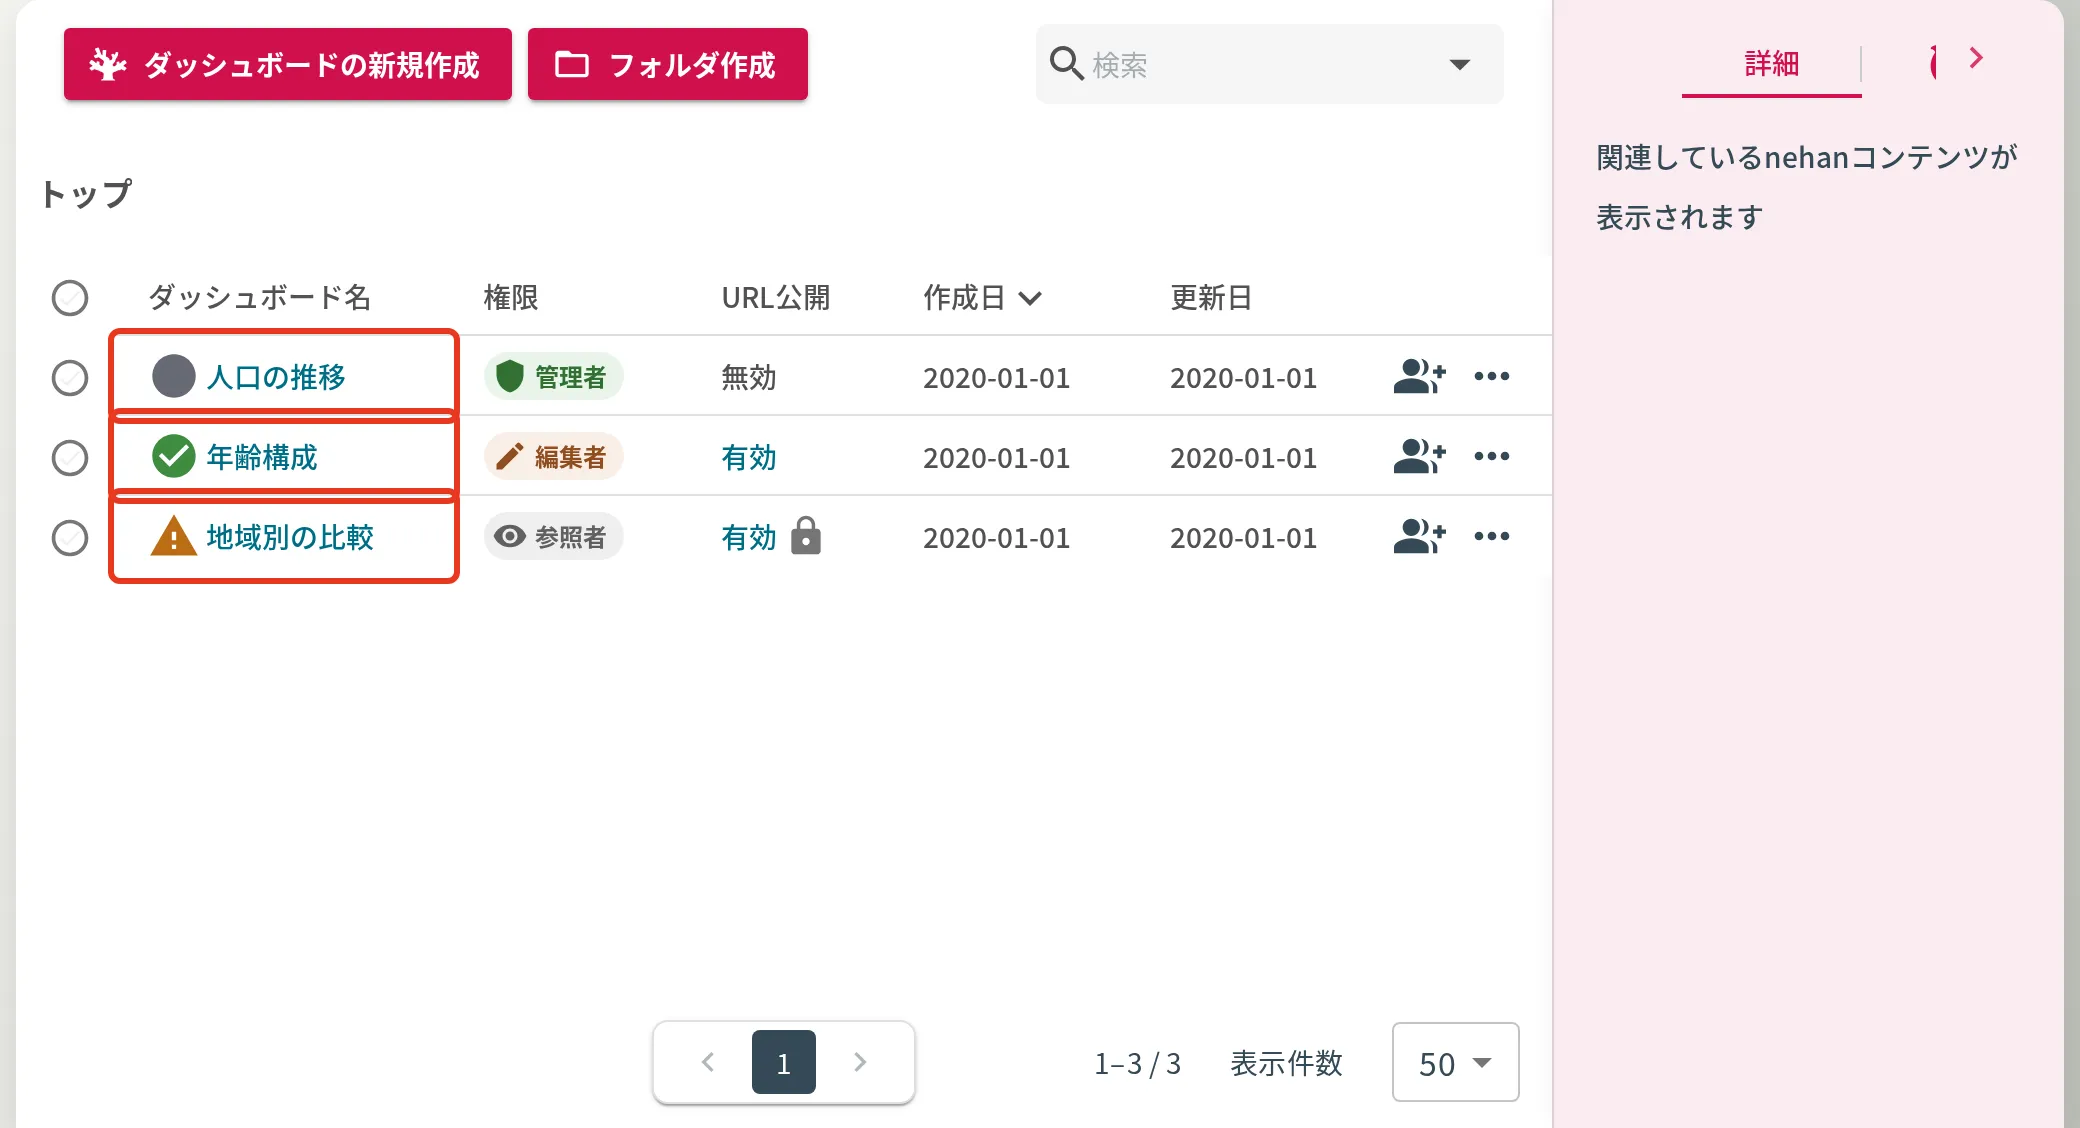Image resolution: width=2080 pixels, height=1128 pixels.
Task: Click the orange warning triangle for 地域別の比較
Action: coord(173,536)
